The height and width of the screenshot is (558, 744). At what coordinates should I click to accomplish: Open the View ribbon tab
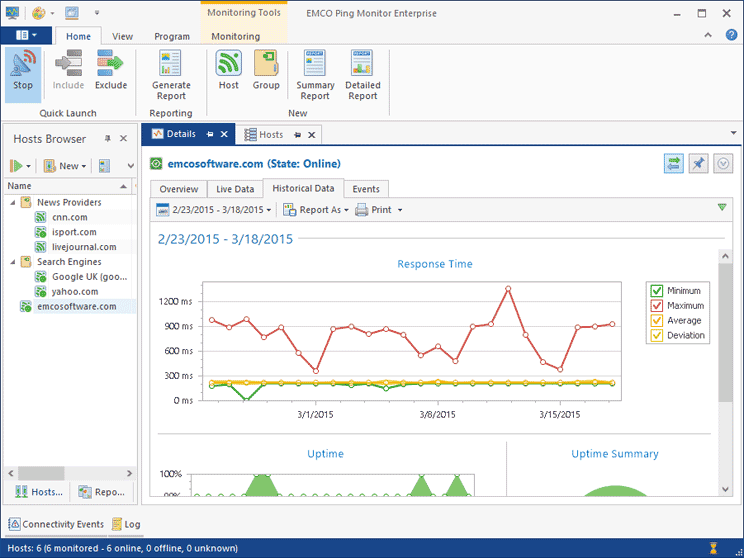[123, 37]
